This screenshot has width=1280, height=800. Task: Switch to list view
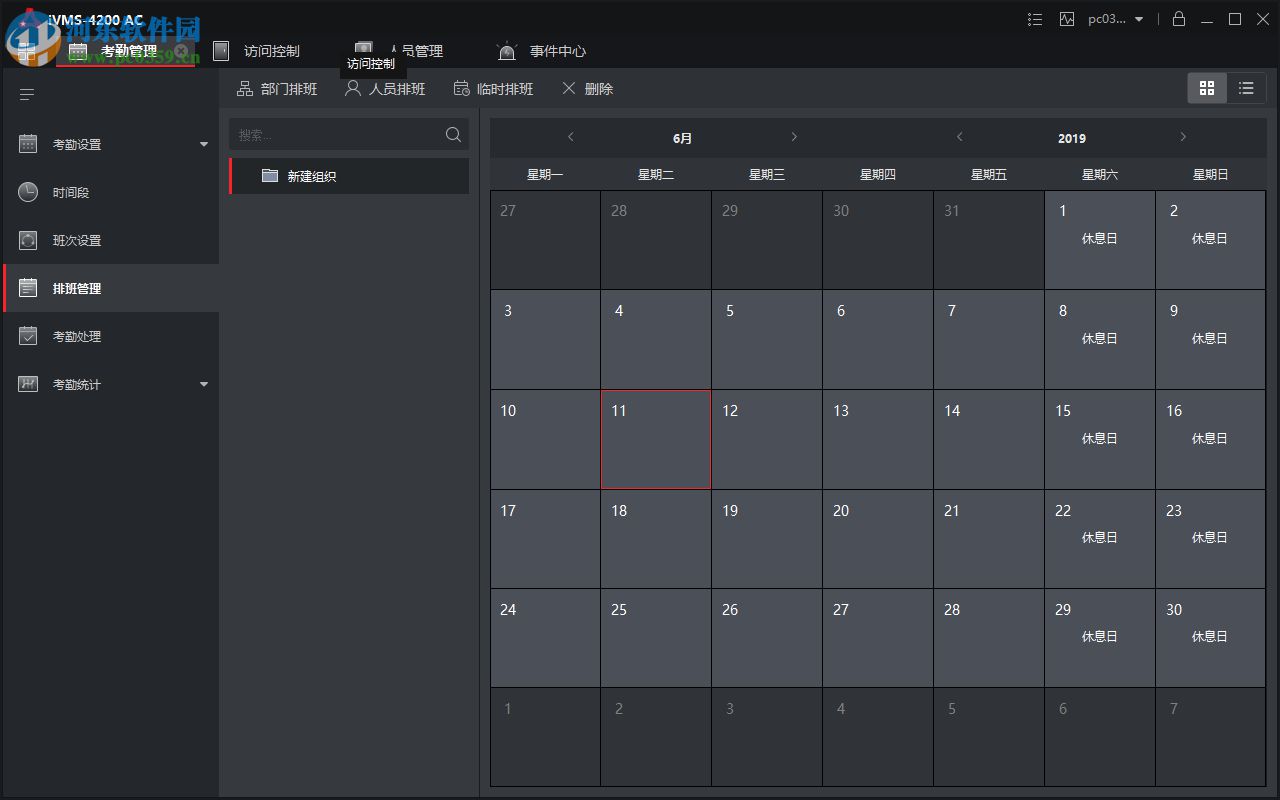[x=1246, y=88]
